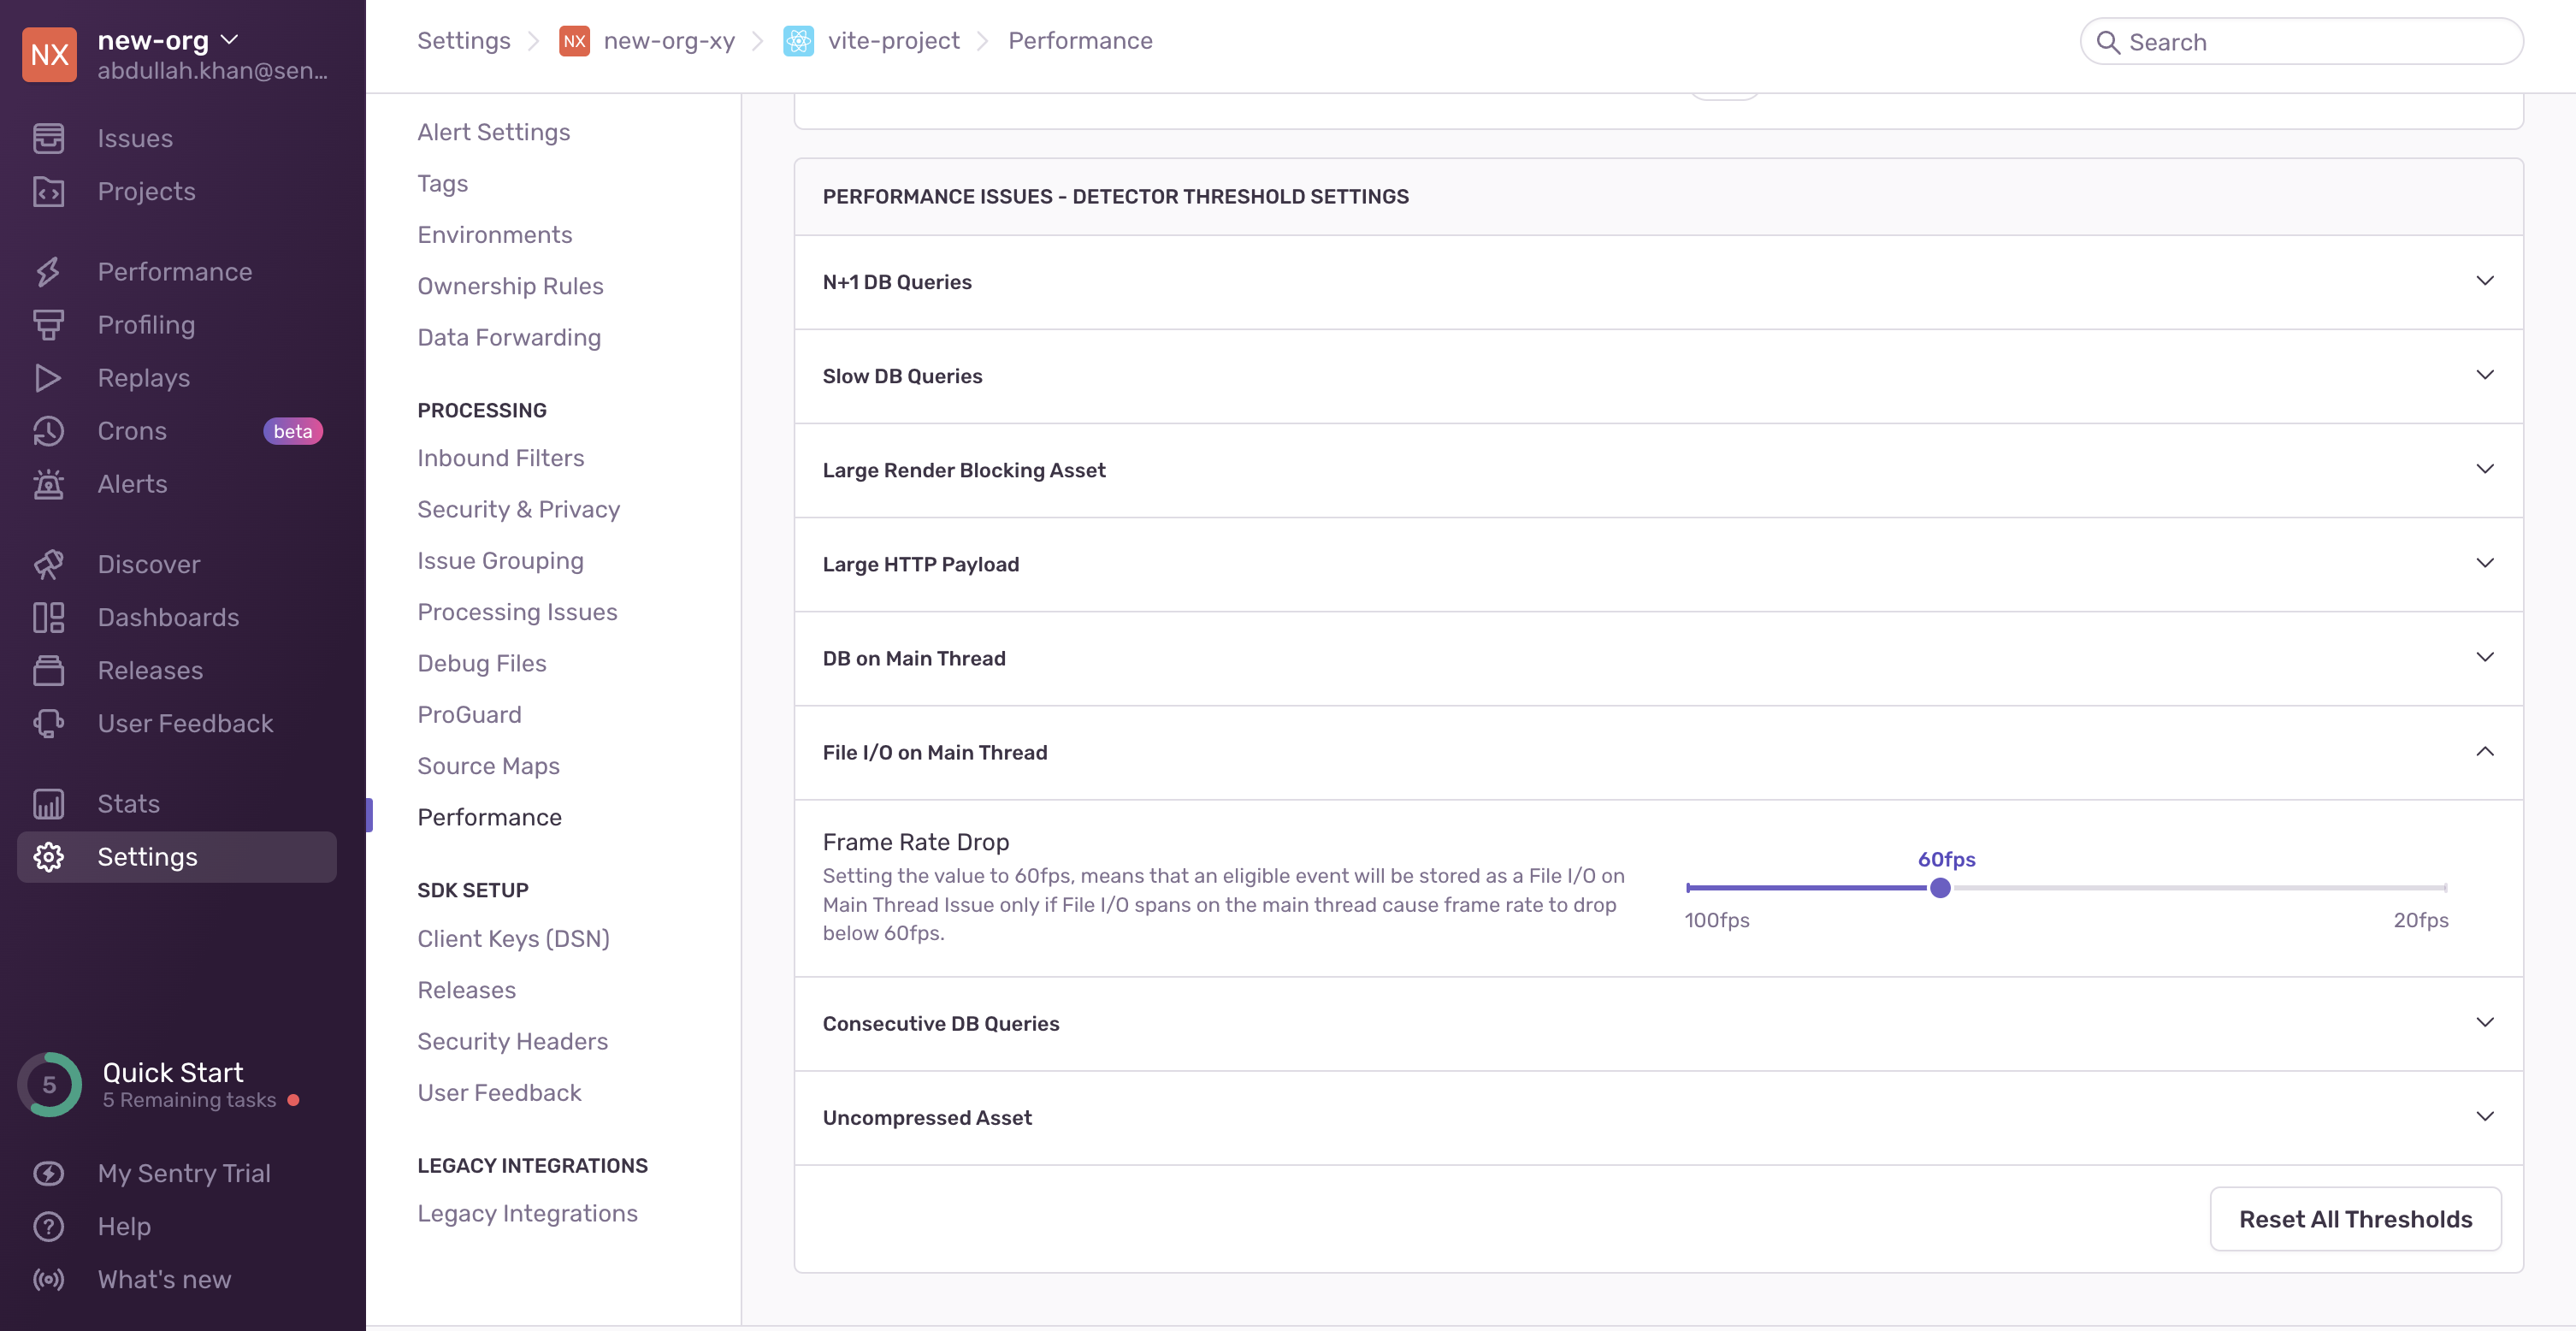
Task: Collapse File I/O on Main Thread section
Action: tap(2484, 751)
